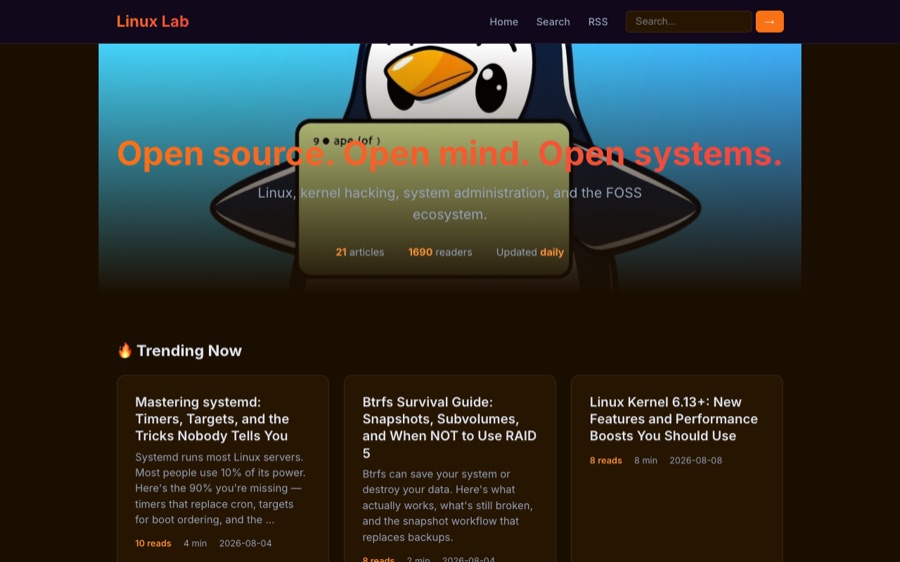Screen dimensions: 900x562
Task: Click the hero subtitle about kernel hacking
Action: tap(449, 203)
